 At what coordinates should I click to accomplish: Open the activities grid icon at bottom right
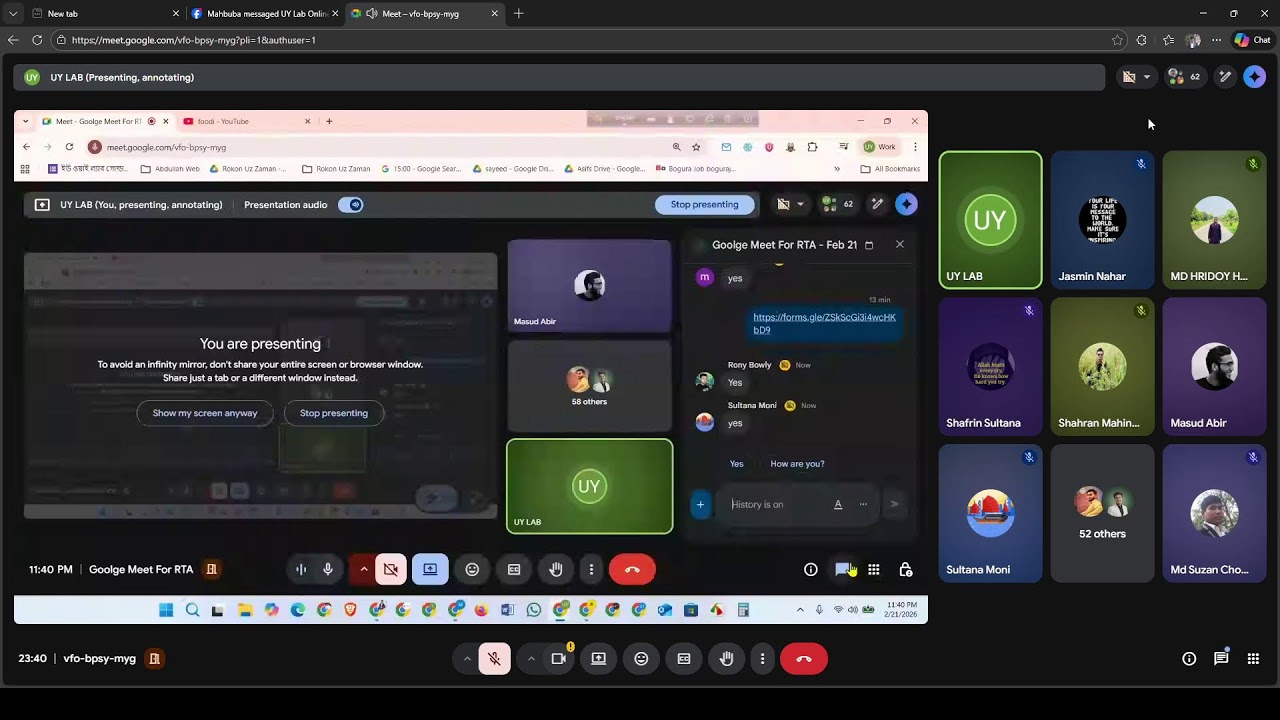click(1253, 659)
